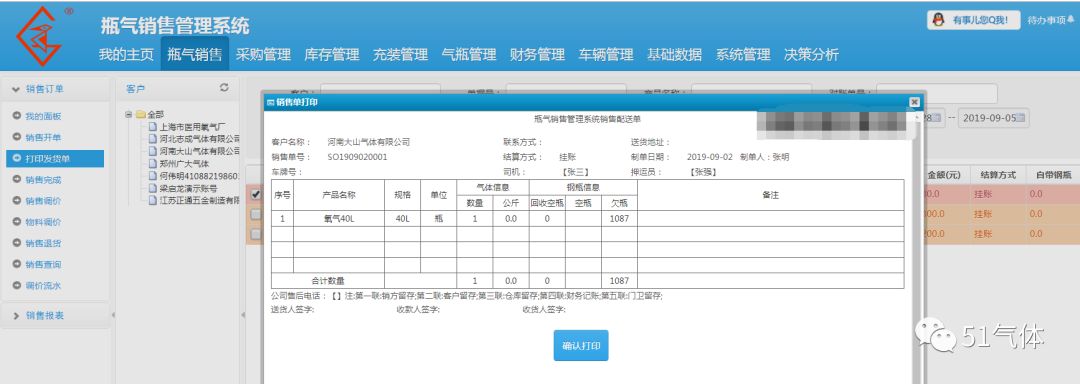Image resolution: width=1080 pixels, height=384 pixels.
Task: Select customer 上海市医用氧气厂 in tree
Action: click(192, 127)
